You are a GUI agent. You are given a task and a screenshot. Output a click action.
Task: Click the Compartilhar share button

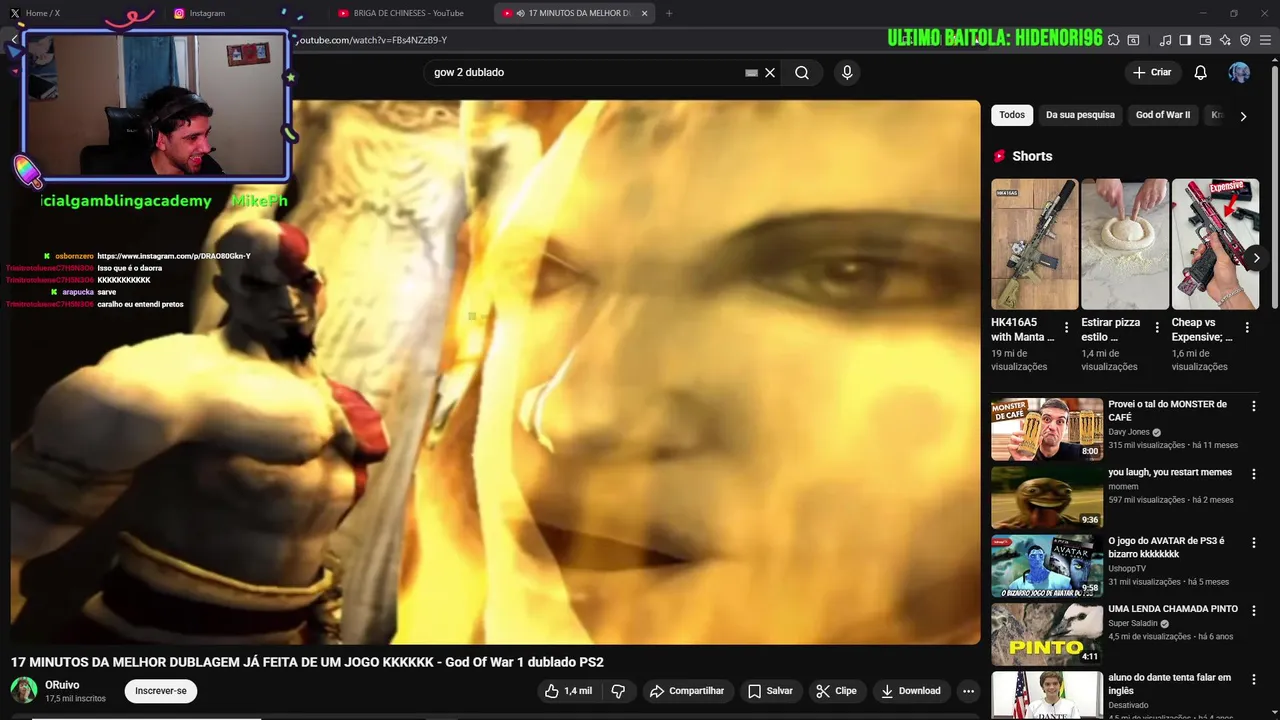coord(687,691)
